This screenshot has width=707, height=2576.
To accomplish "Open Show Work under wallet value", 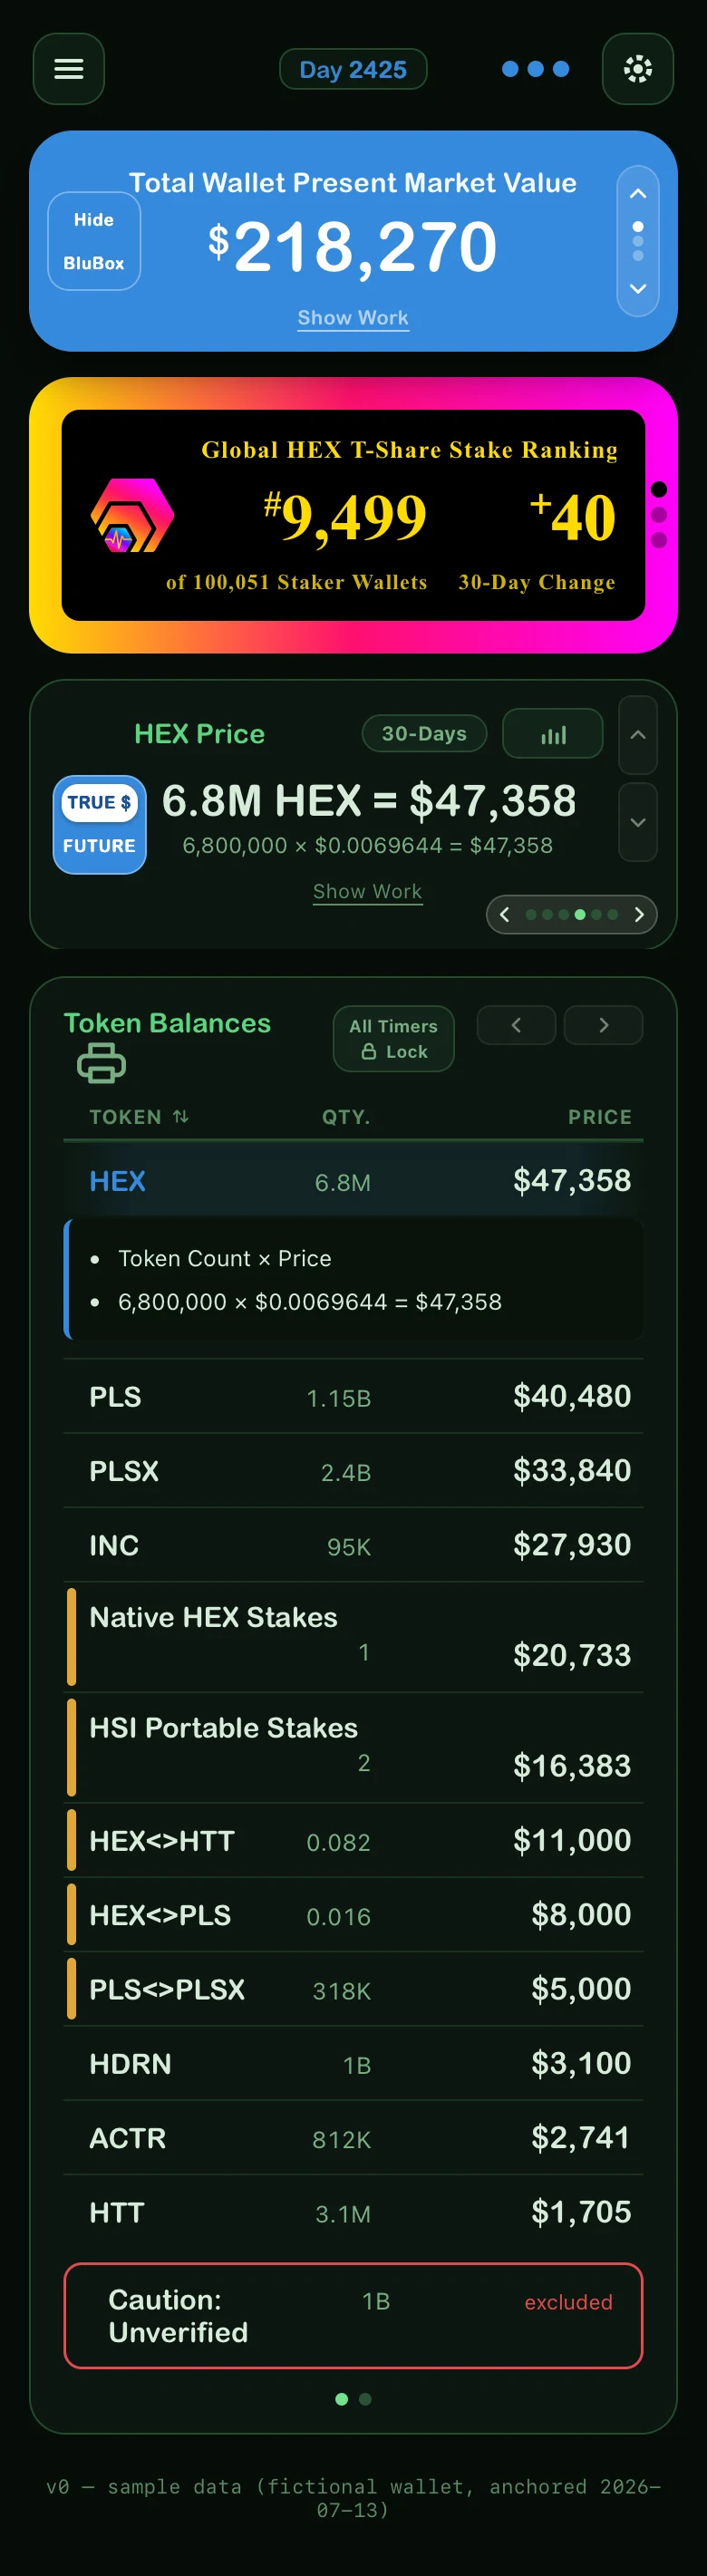I will pyautogui.click(x=353, y=318).
